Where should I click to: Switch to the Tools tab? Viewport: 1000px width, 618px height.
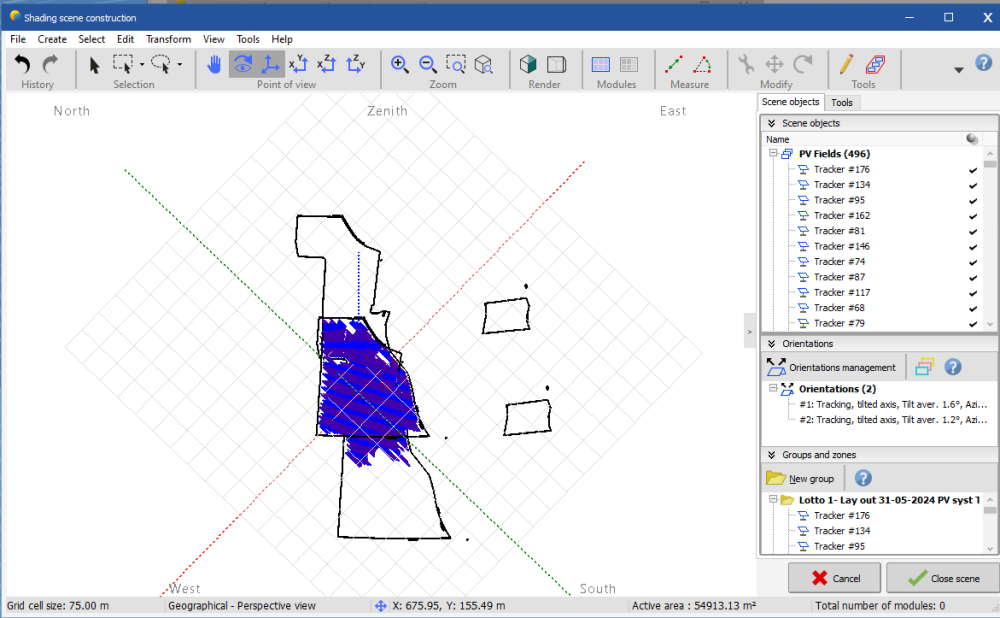pos(842,102)
